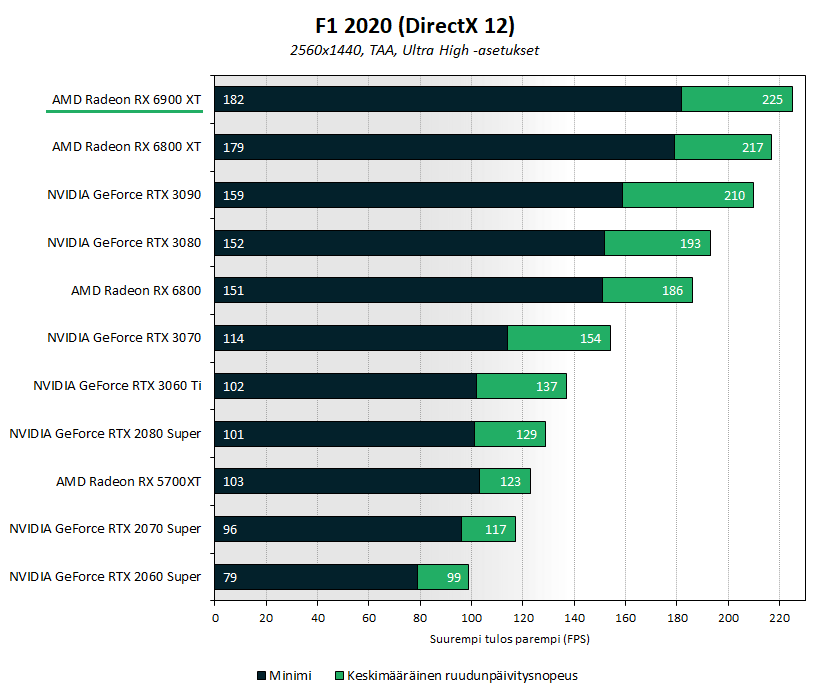
Task: Click the subtitle 2560x1440, TAA, Ultra High -asetukset
Action: (414, 50)
